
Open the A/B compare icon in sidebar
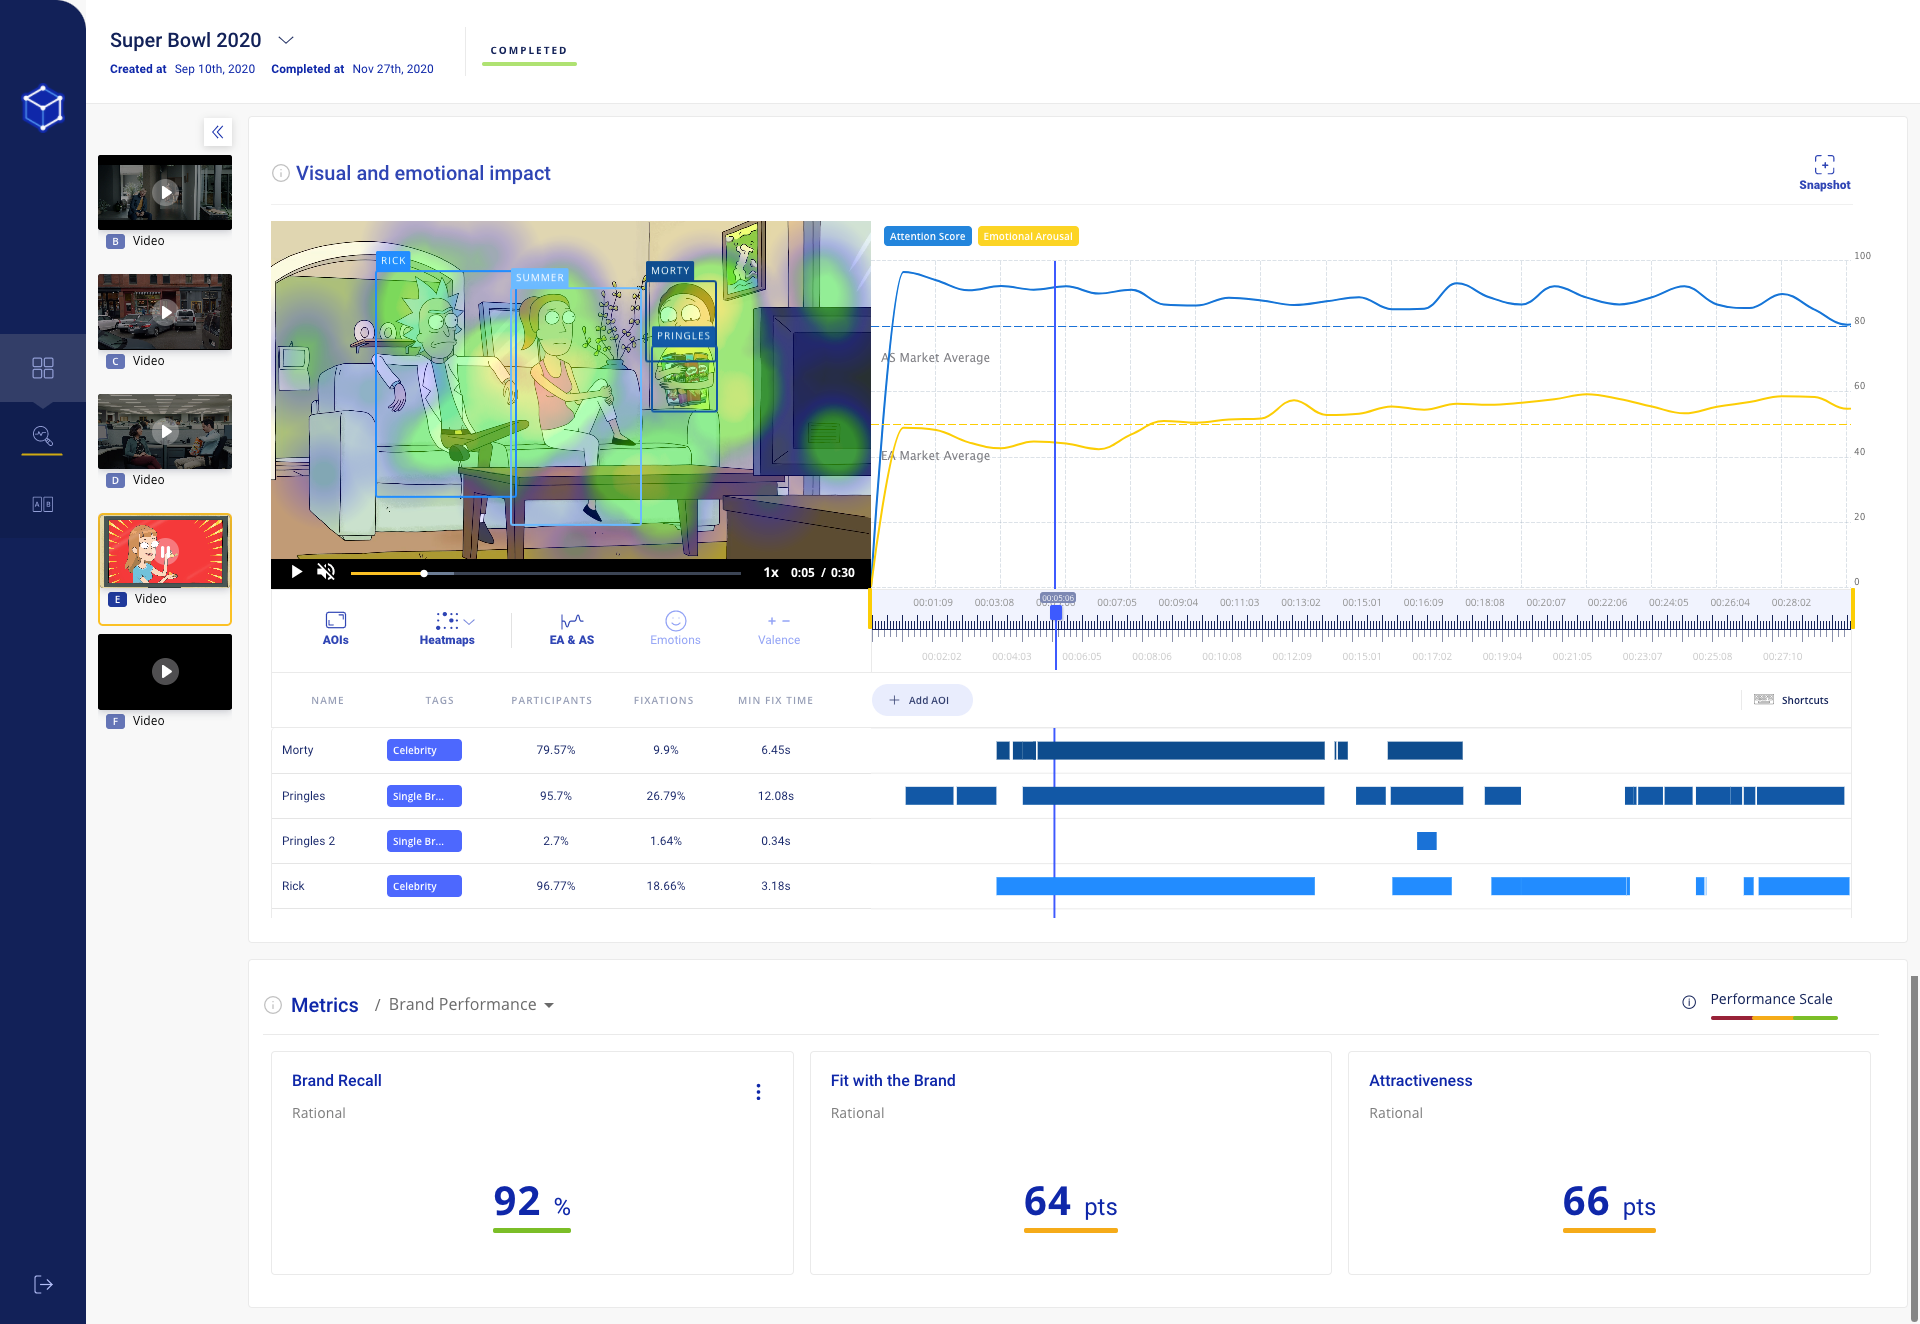tap(43, 504)
